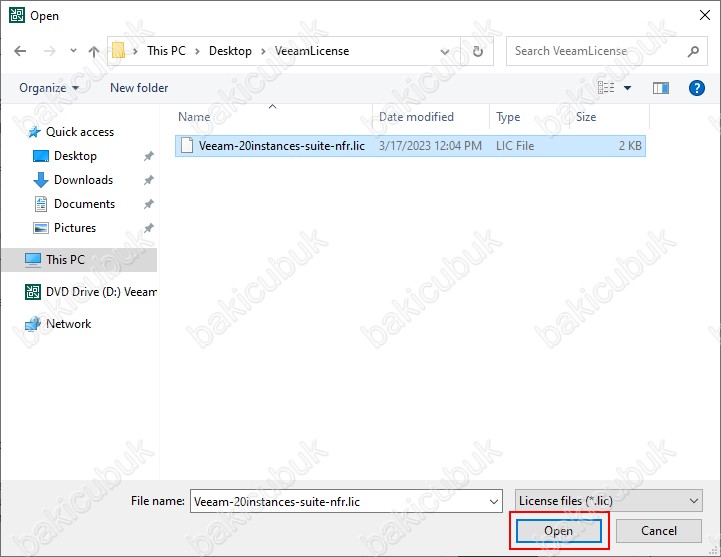Open the Organize menu
This screenshot has height=557, width=721.
49,88
